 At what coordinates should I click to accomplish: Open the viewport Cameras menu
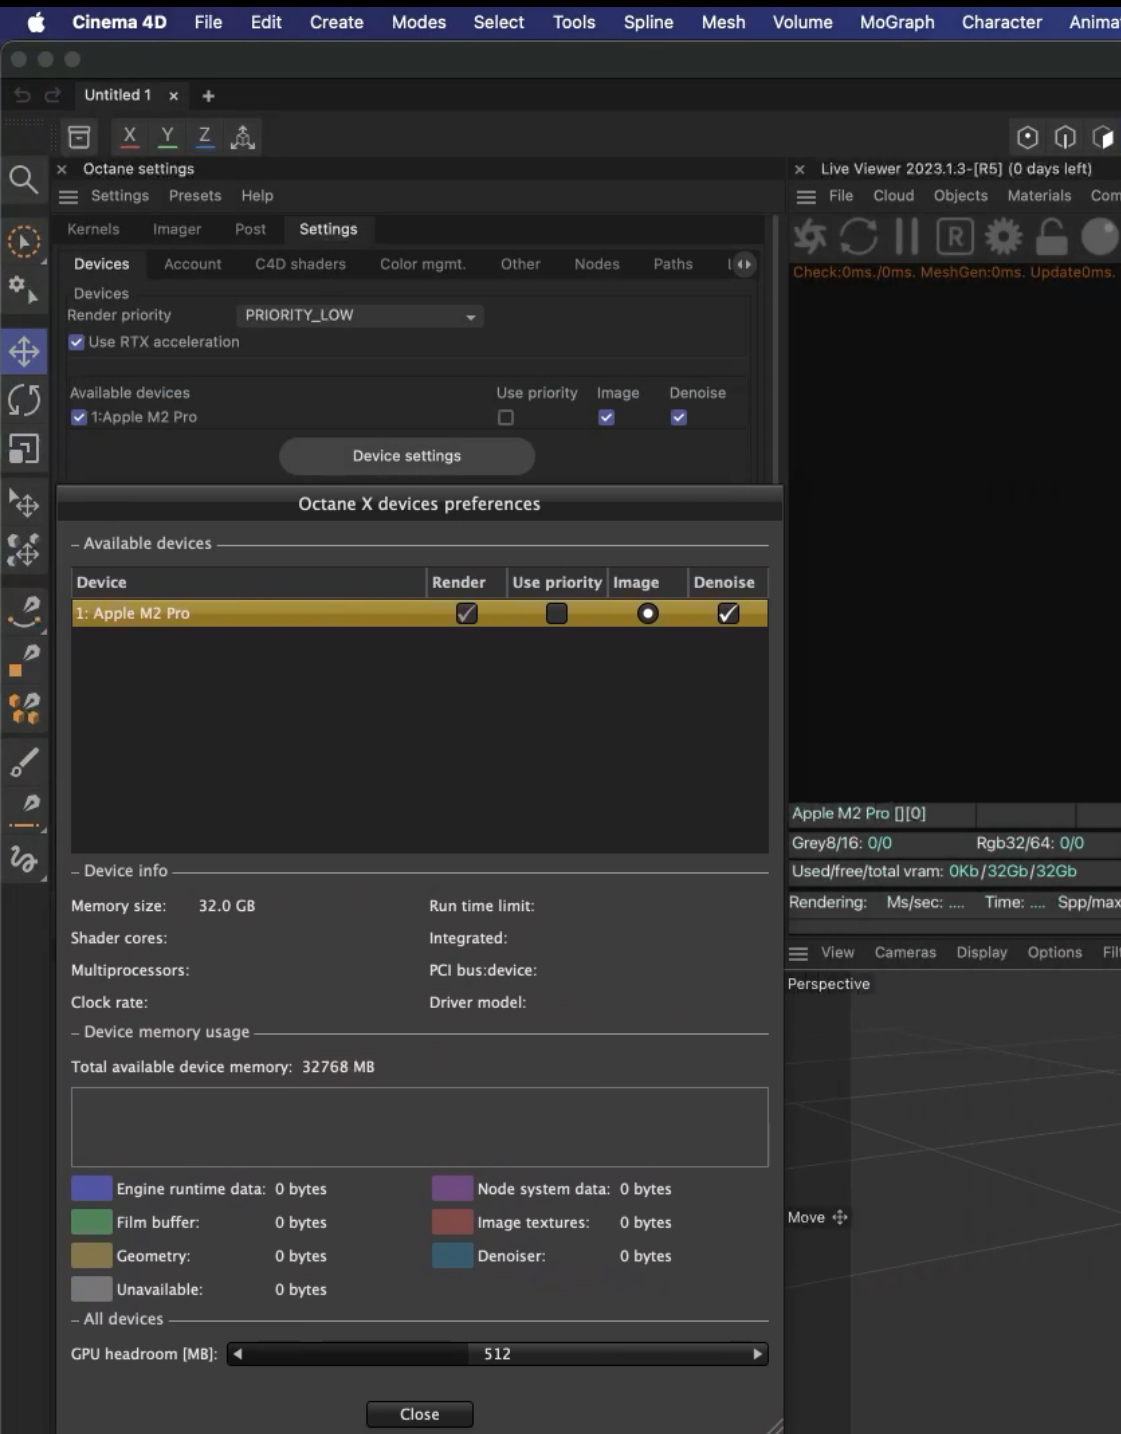tap(905, 952)
